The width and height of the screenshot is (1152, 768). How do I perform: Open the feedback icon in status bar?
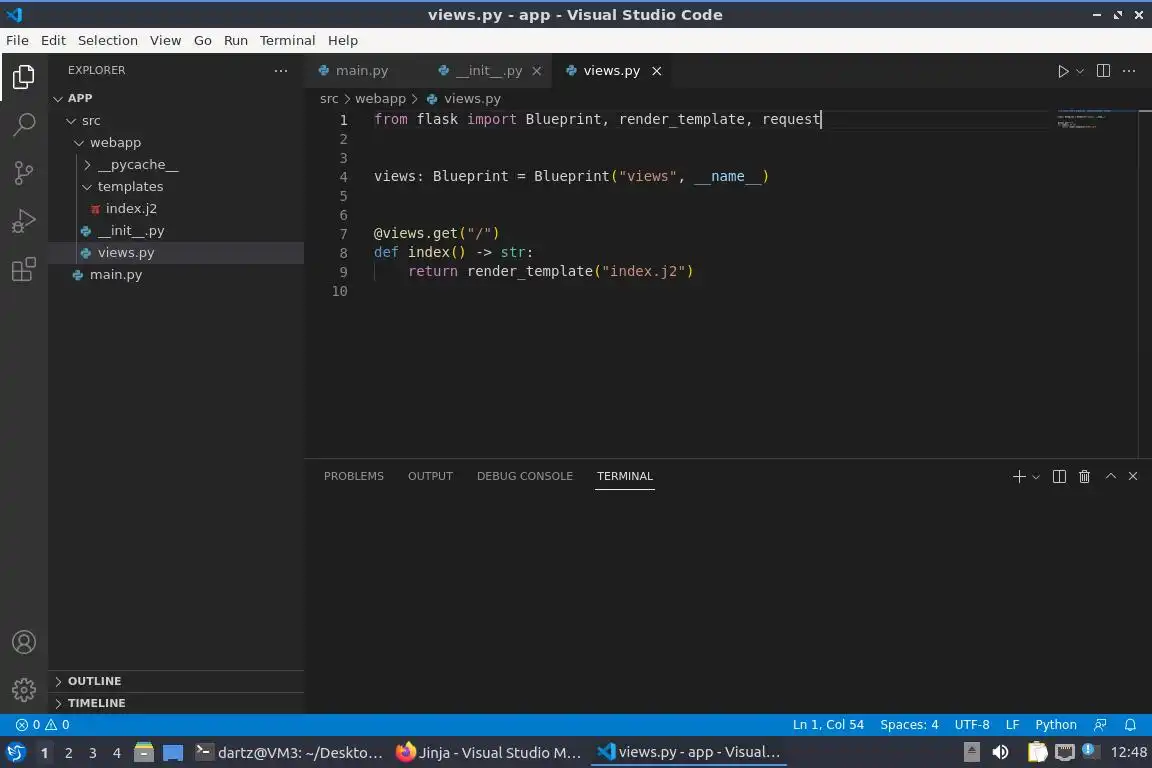(x=1100, y=725)
